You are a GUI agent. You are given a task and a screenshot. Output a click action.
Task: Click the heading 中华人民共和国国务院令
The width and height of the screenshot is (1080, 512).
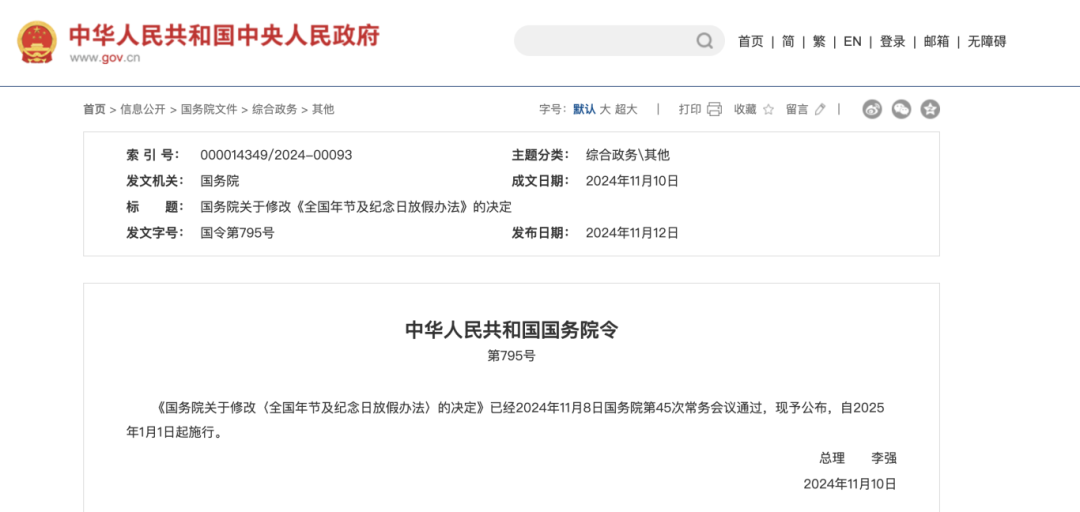click(x=511, y=331)
